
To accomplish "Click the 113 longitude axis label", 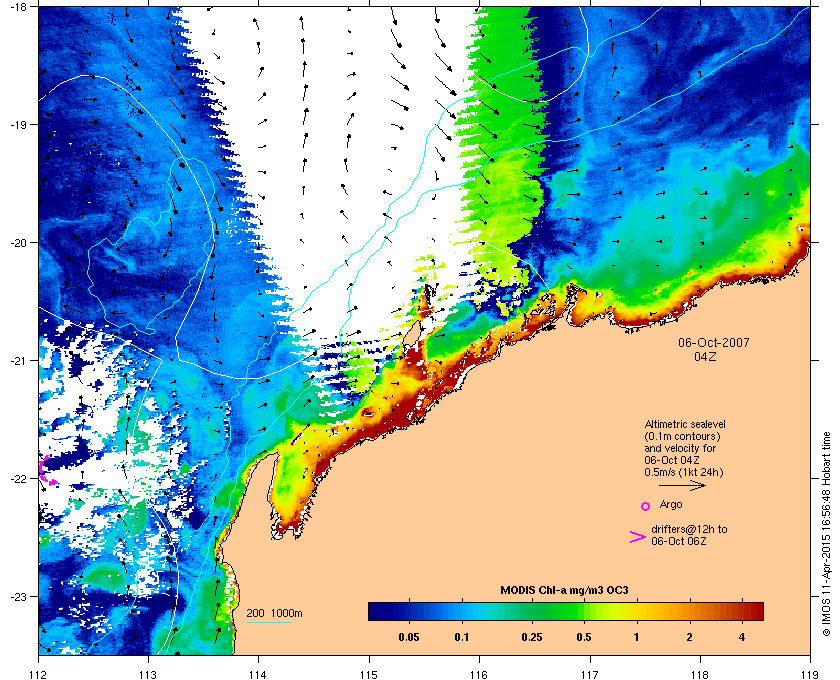I will coord(148,674).
